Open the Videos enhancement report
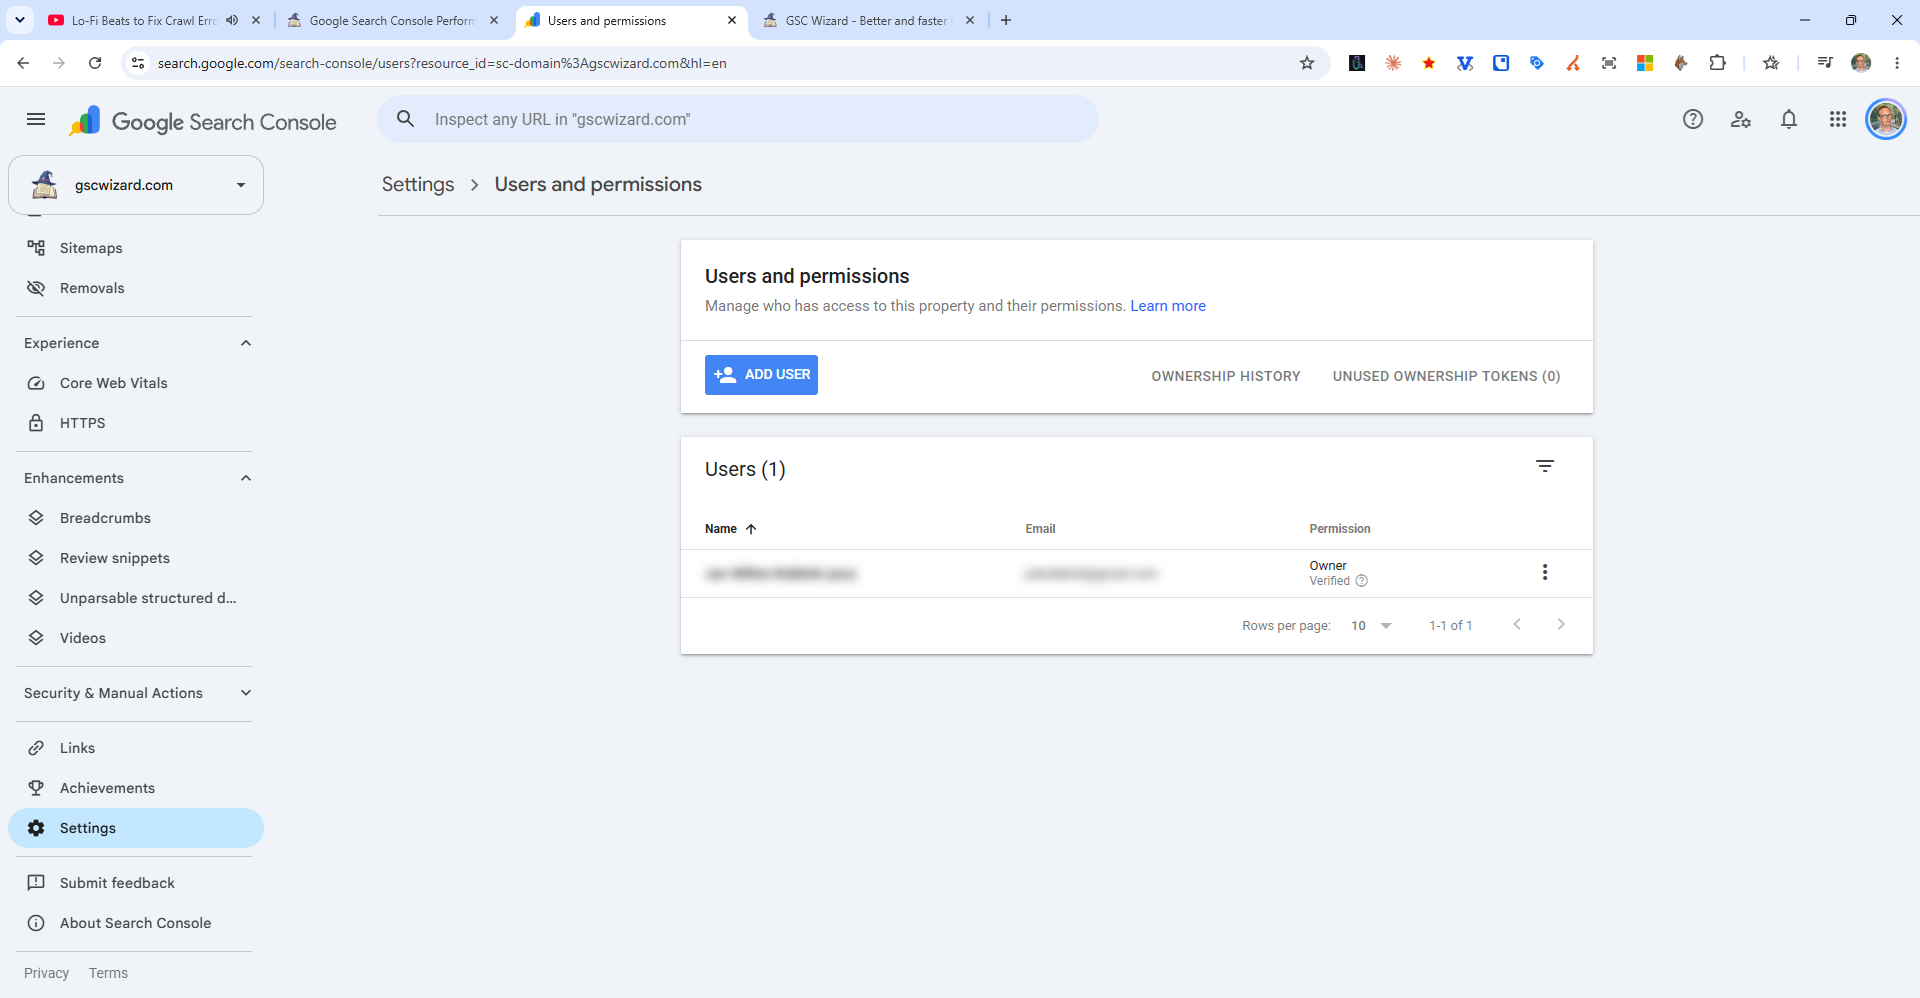Viewport: 1920px width, 998px height. click(82, 638)
